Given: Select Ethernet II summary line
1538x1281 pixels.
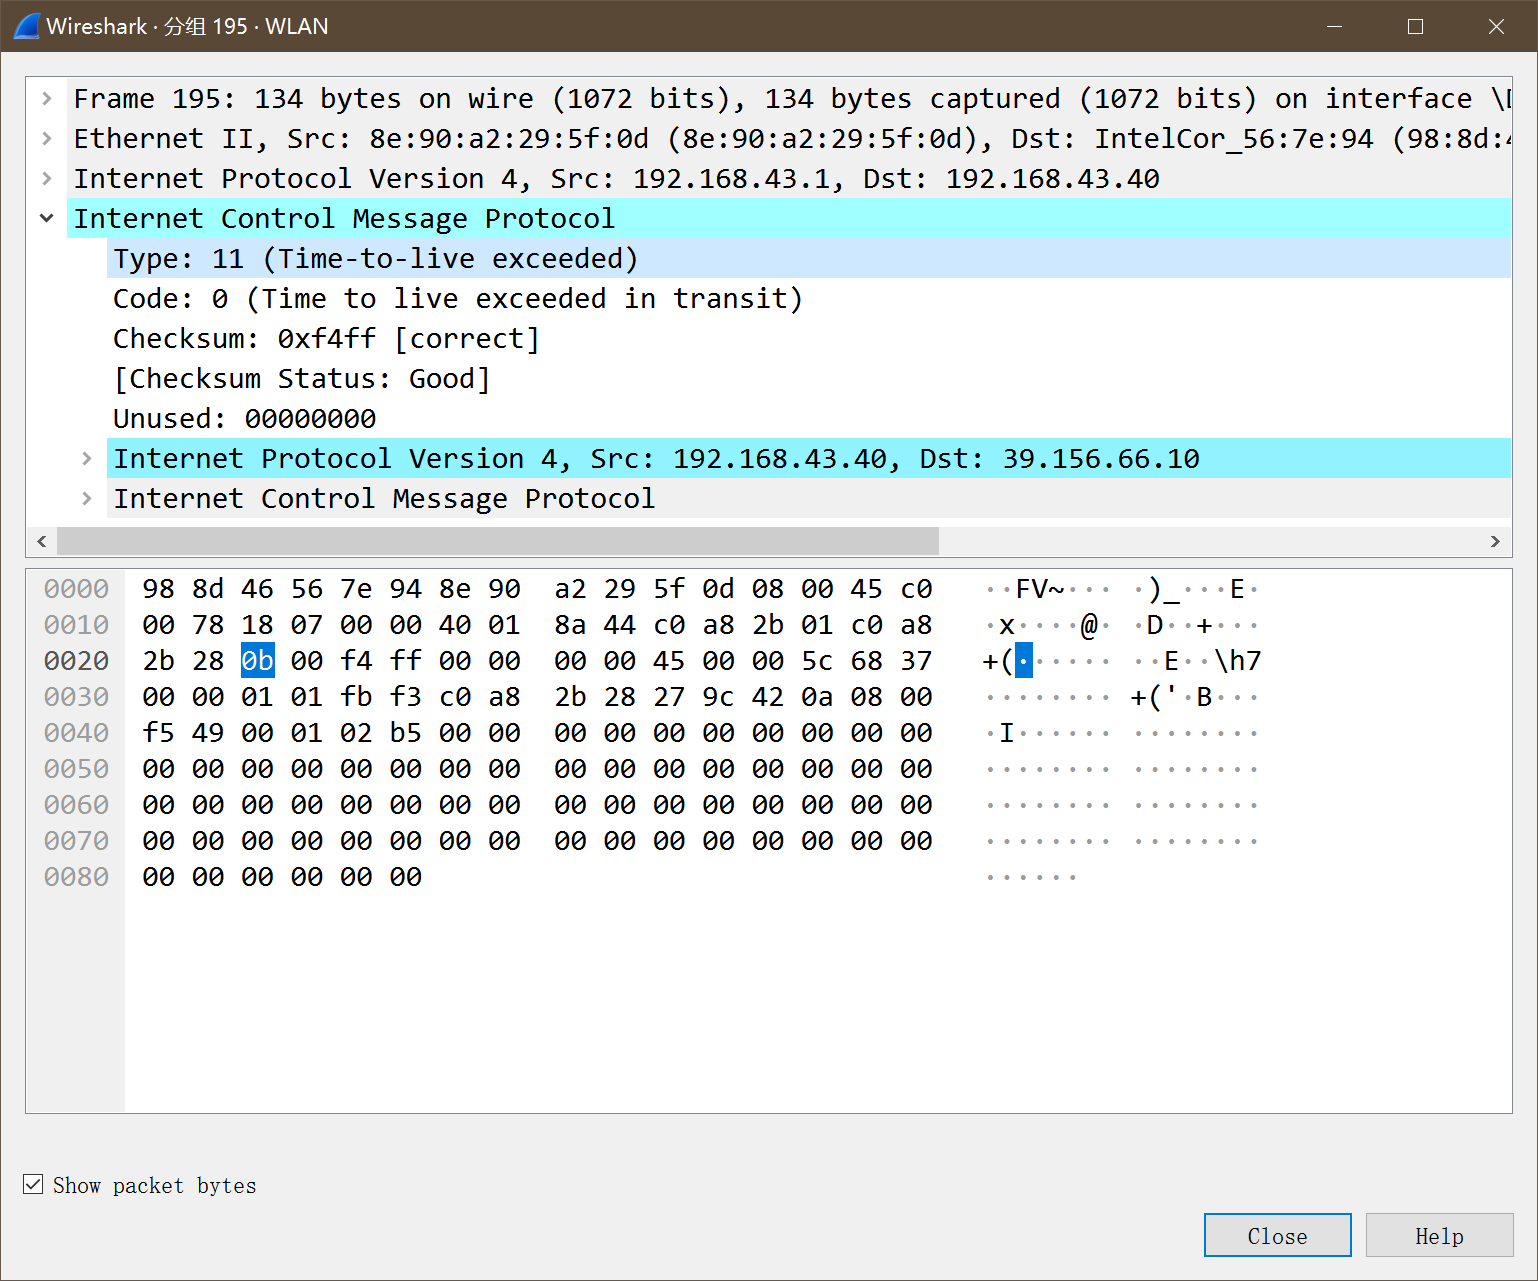Looking at the screenshot, I should 789,138.
